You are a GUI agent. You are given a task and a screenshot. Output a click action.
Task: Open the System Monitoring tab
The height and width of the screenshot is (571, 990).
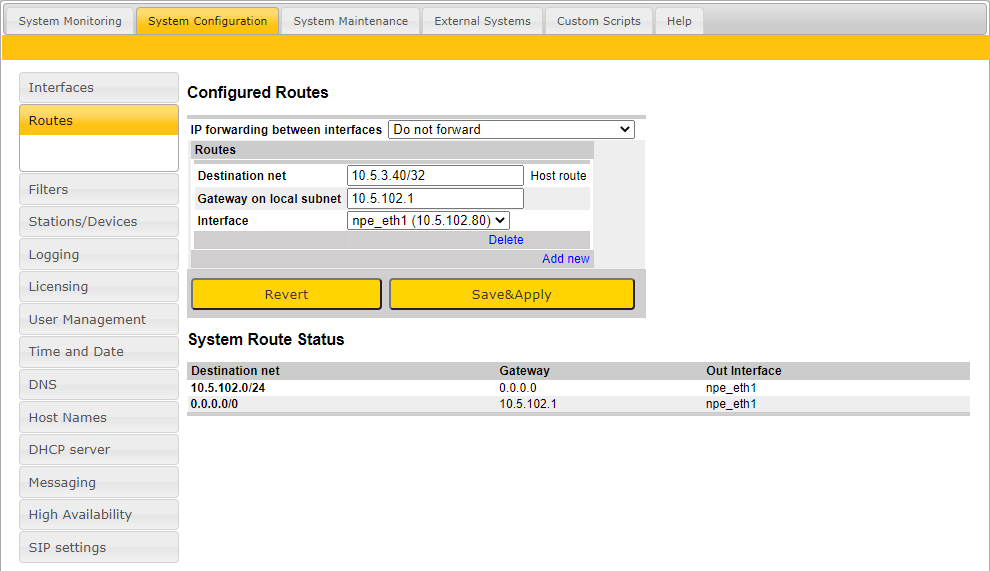[x=70, y=21]
